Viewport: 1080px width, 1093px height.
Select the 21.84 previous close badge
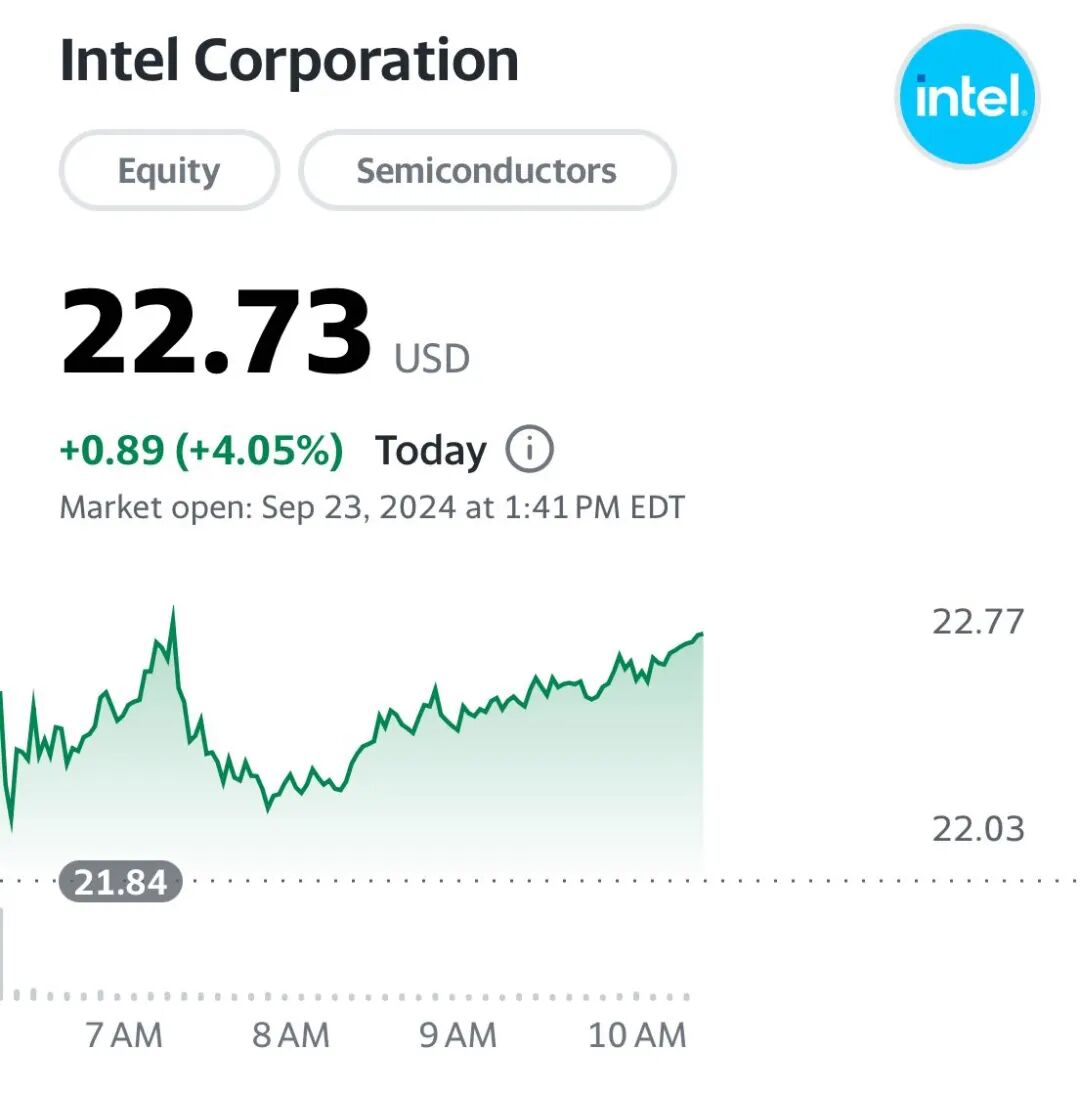tap(121, 882)
